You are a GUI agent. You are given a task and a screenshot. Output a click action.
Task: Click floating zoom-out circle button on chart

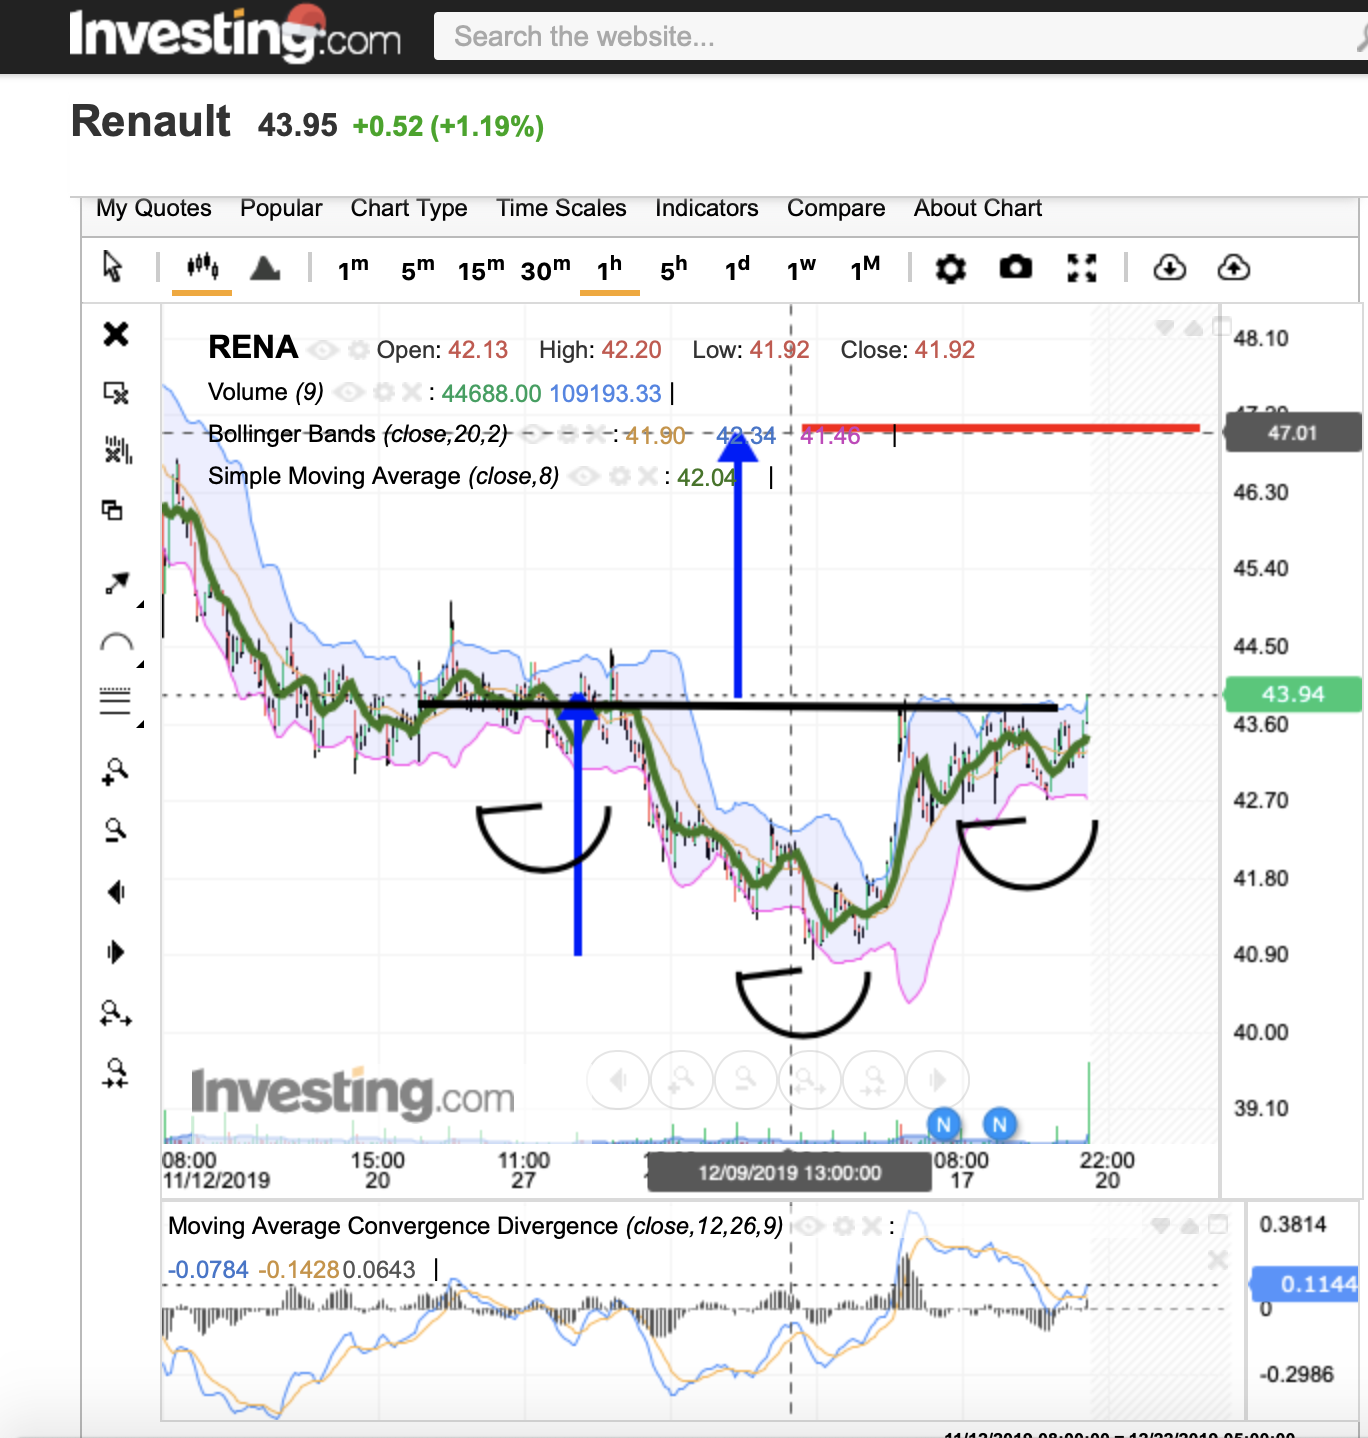[x=746, y=1080]
